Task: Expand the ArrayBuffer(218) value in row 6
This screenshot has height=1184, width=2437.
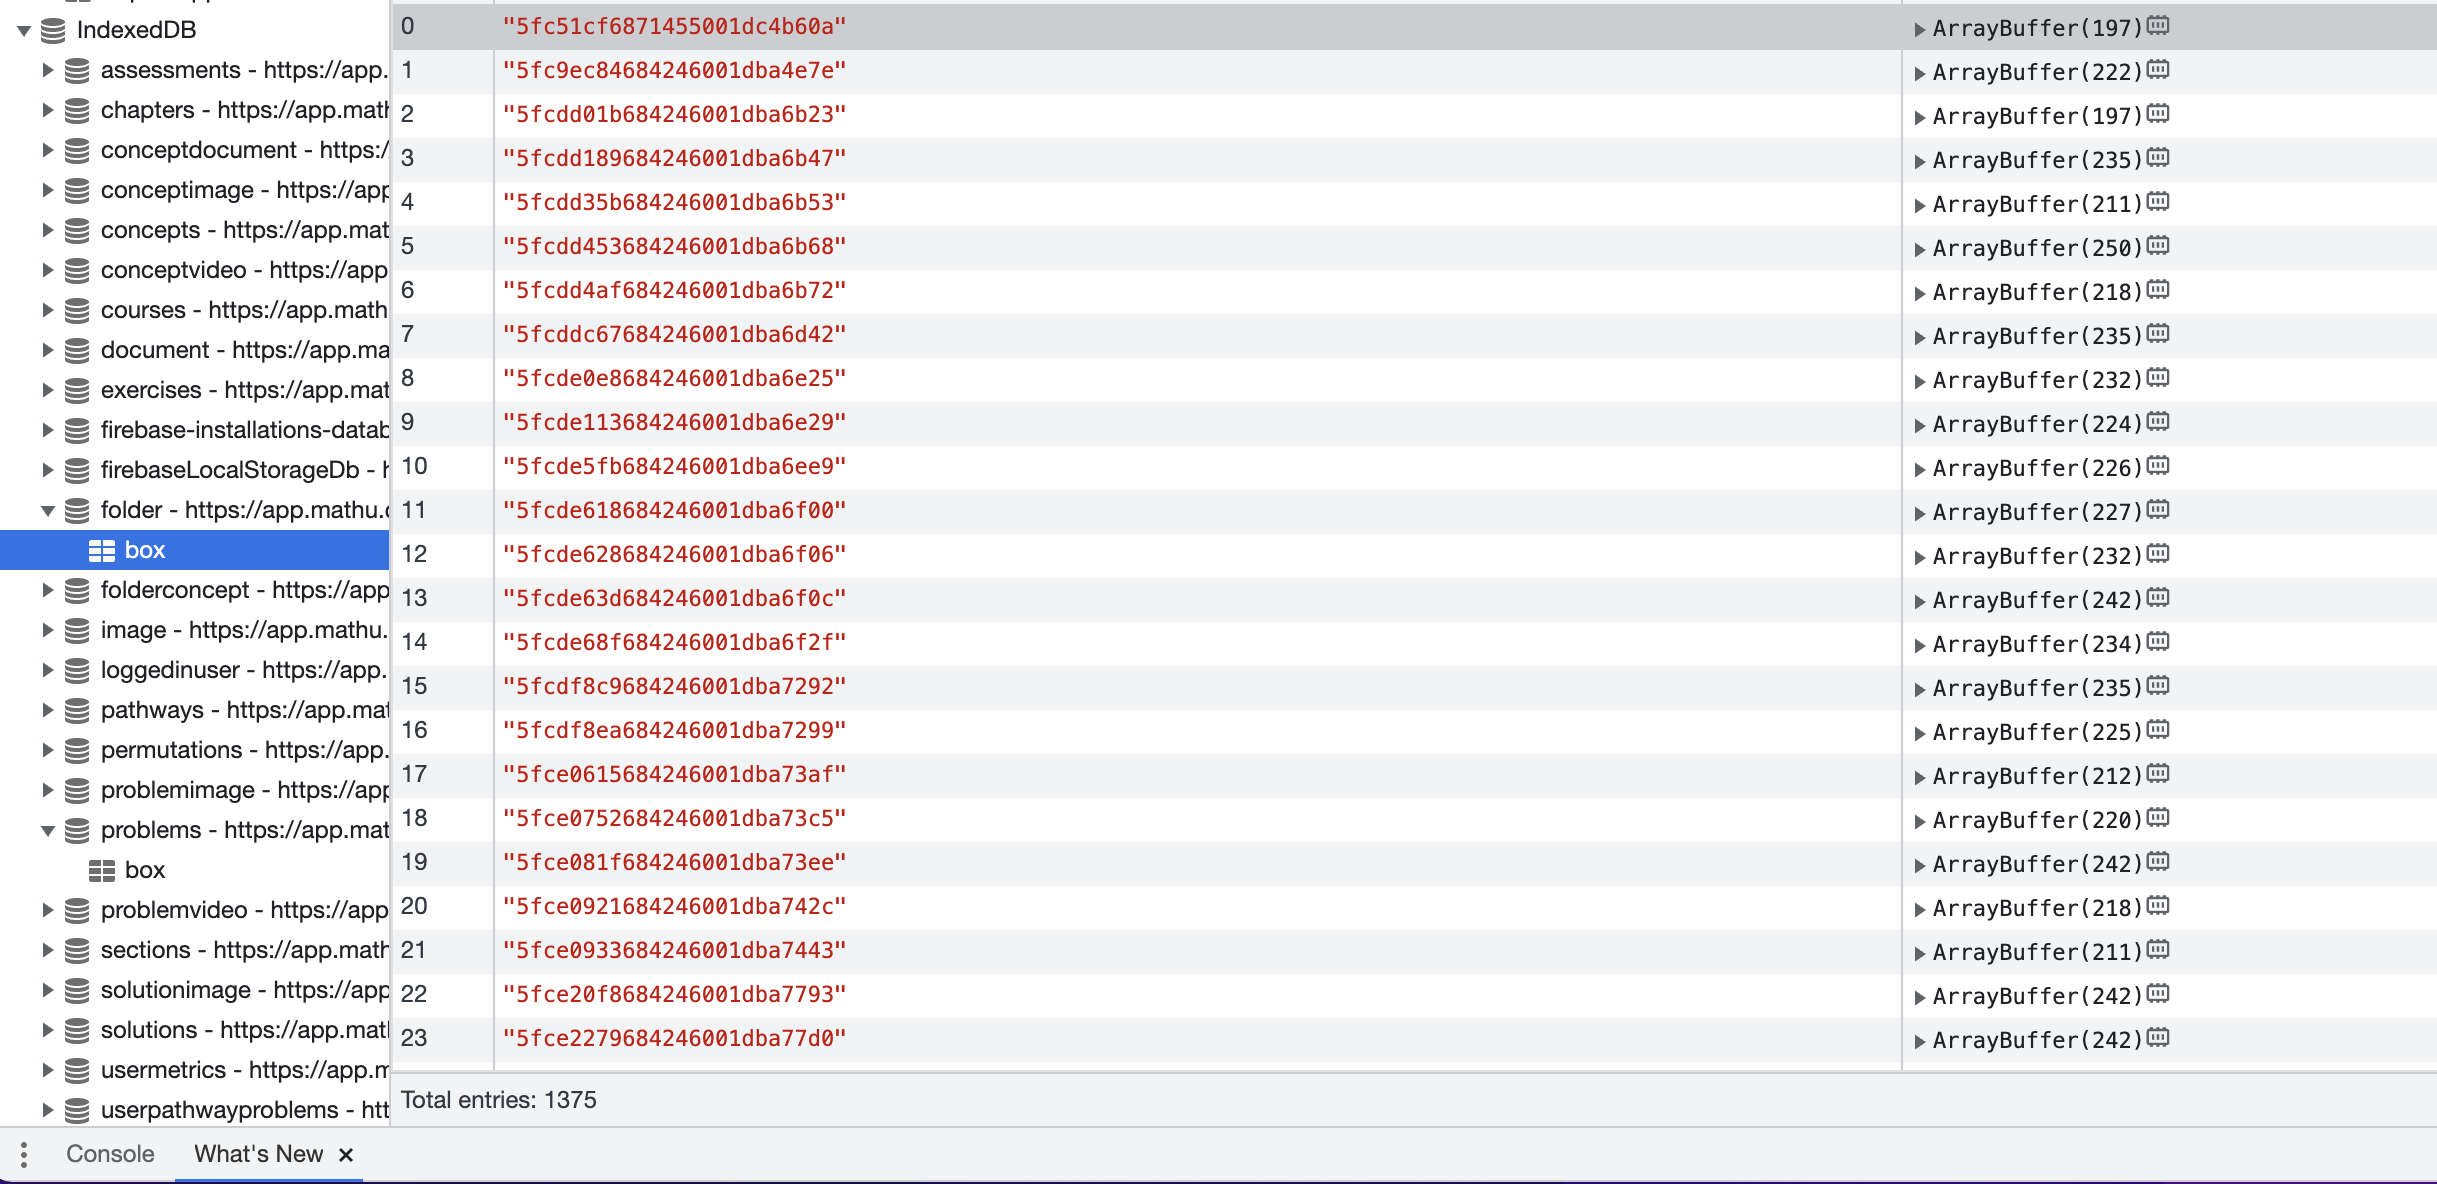Action: pos(1919,294)
